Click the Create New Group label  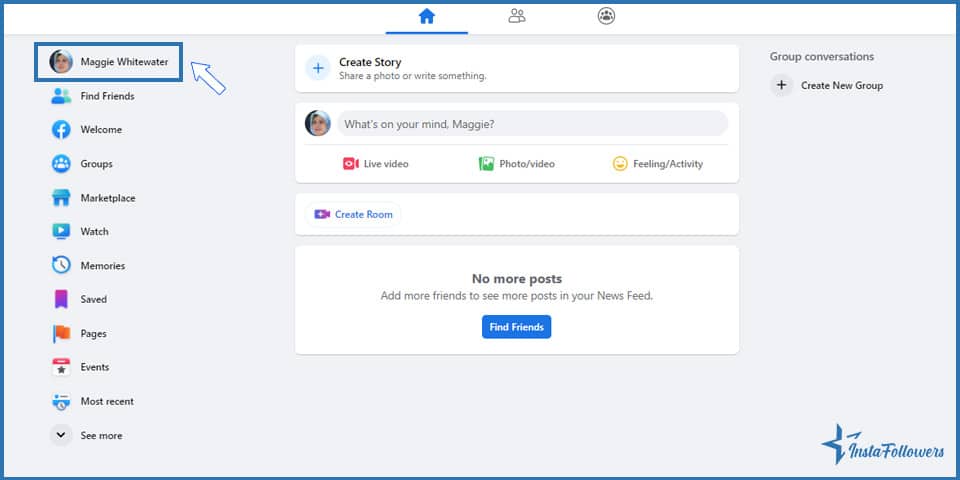pos(842,86)
